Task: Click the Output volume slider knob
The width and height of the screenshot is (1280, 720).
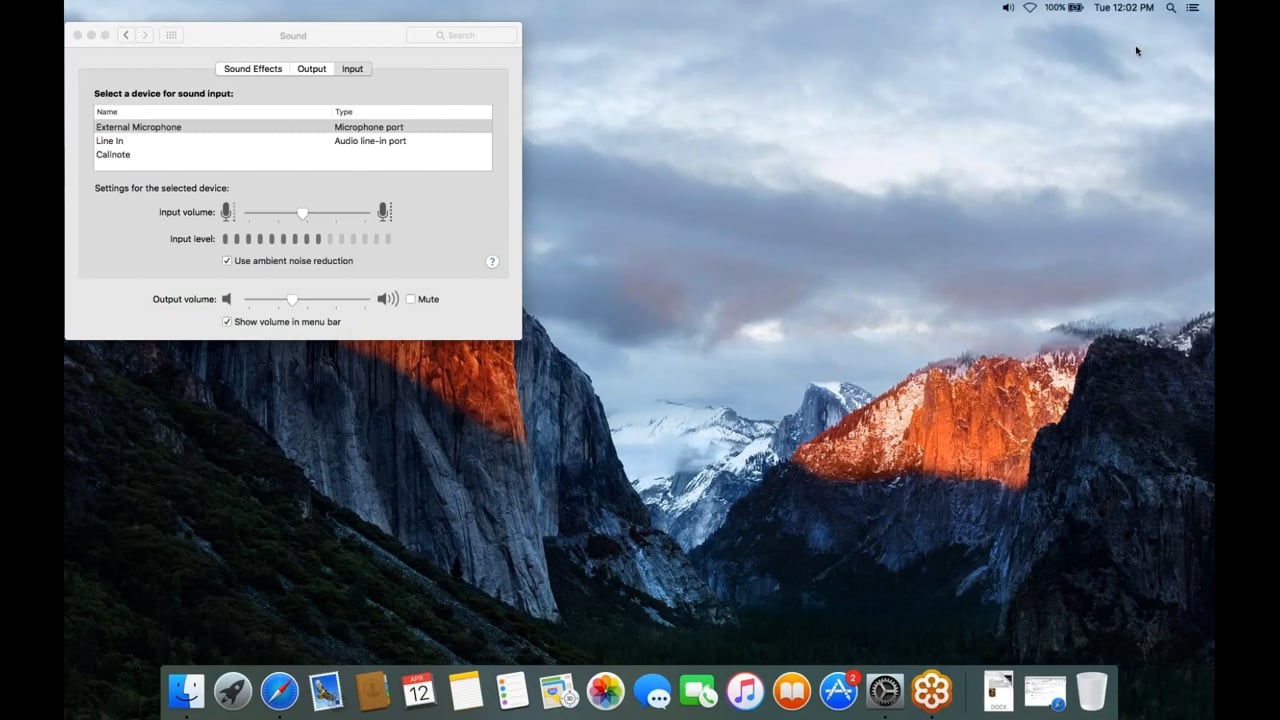Action: (x=292, y=299)
